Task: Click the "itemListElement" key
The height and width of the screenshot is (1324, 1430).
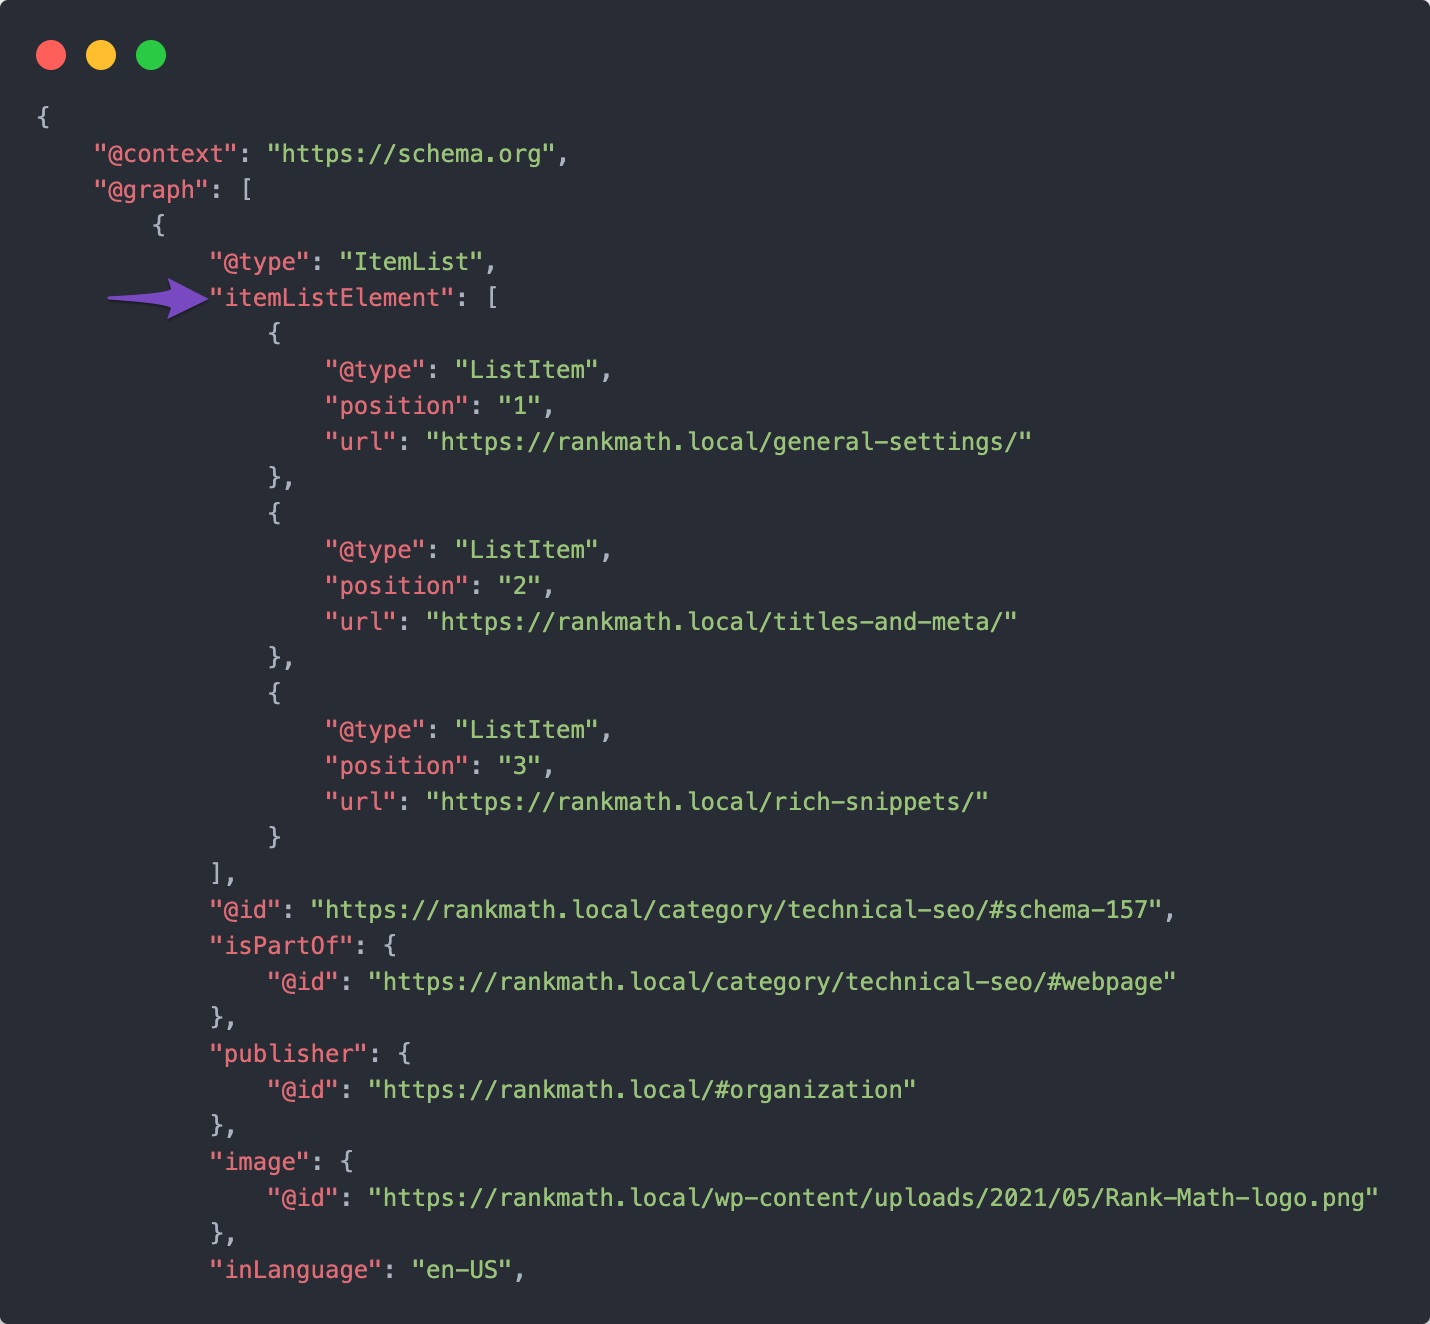Action: (x=332, y=298)
